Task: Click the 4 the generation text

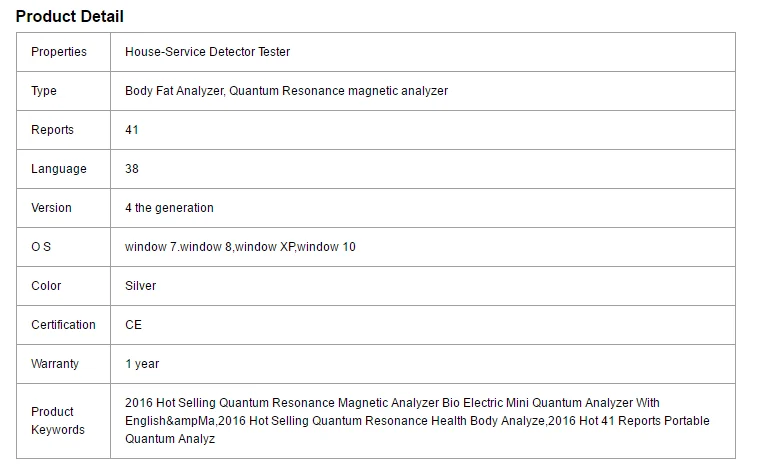Action: (169, 208)
